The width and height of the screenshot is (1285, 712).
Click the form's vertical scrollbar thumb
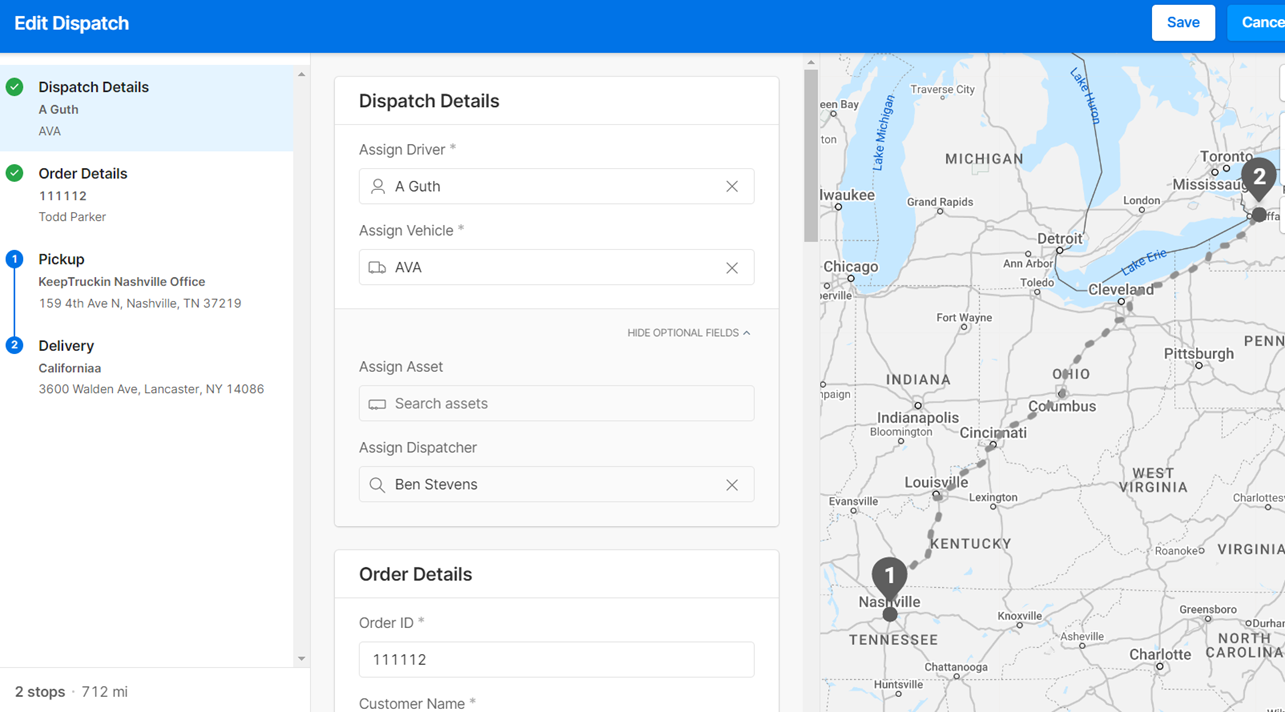click(x=810, y=155)
